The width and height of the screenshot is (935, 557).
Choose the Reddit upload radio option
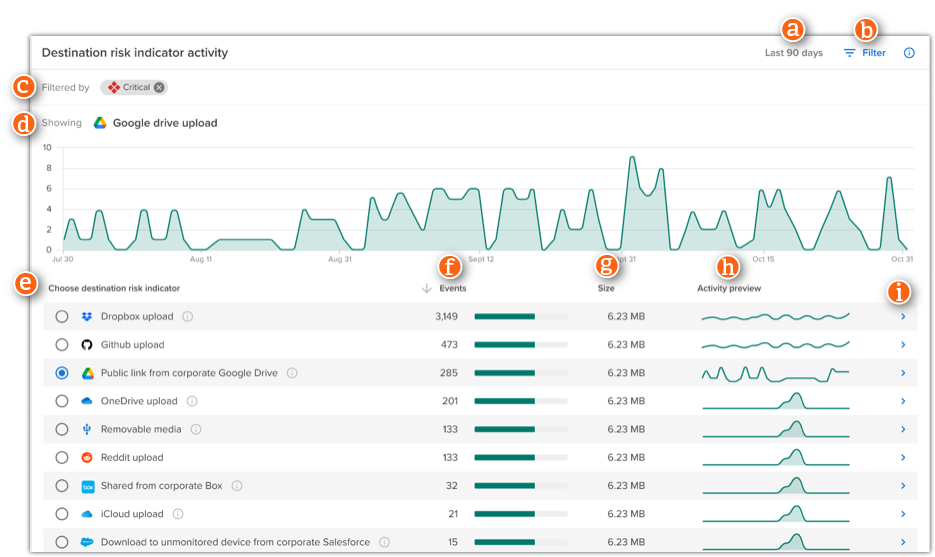[x=62, y=458]
